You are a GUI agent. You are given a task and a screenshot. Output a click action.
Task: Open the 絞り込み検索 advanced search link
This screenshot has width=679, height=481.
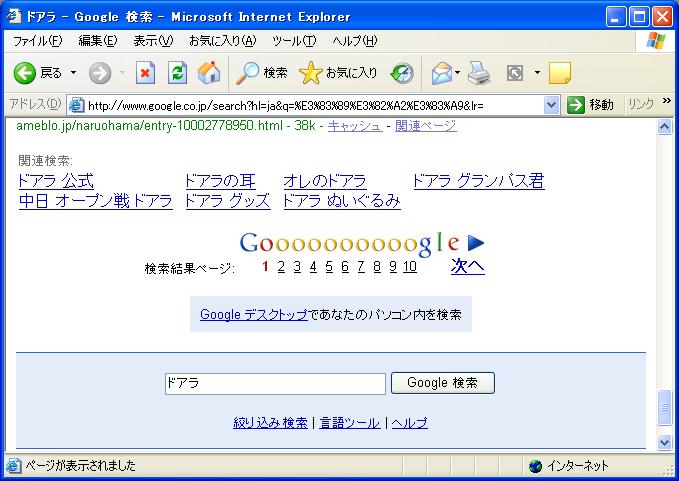[270, 423]
